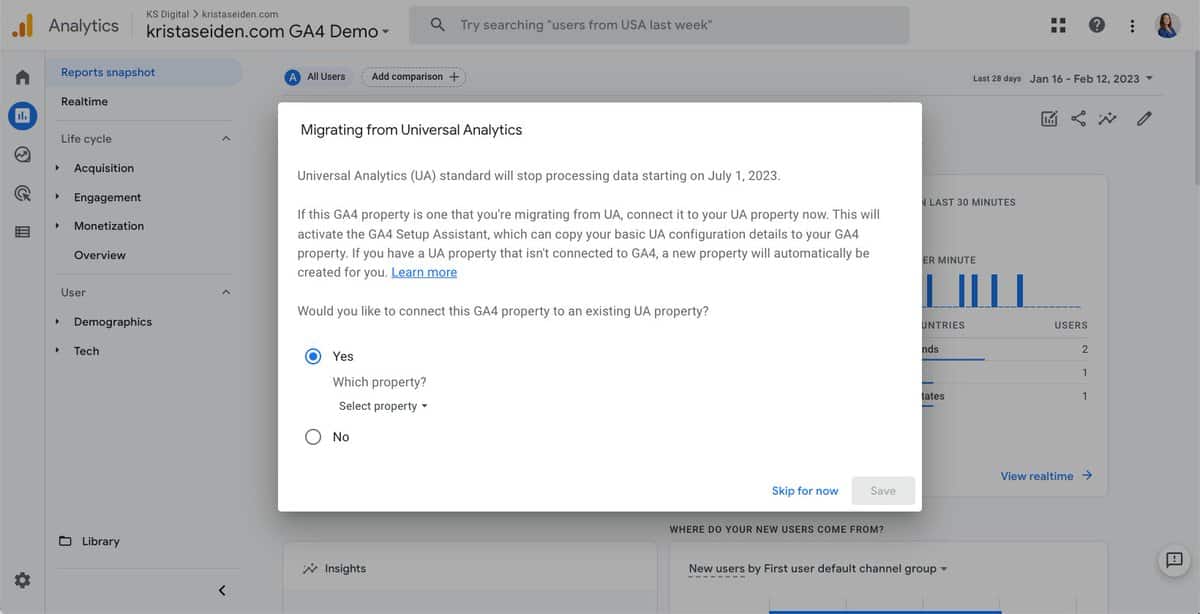1200x614 pixels.
Task: Collapse the Life cycle section
Action: click(224, 138)
